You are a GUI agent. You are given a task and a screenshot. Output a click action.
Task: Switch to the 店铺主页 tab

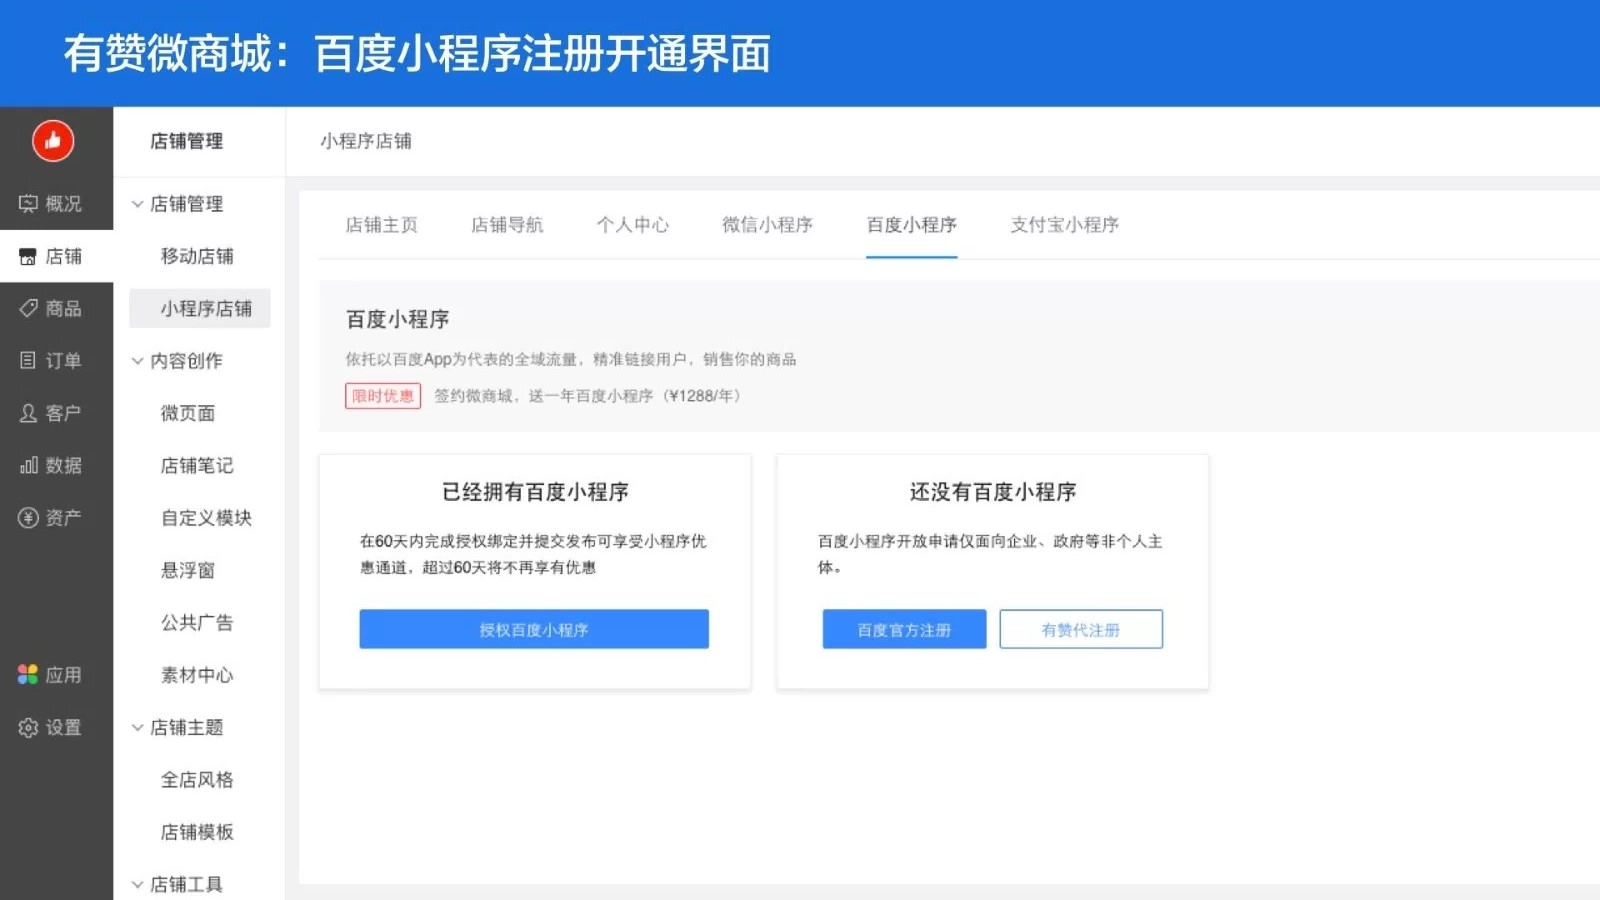(x=381, y=225)
